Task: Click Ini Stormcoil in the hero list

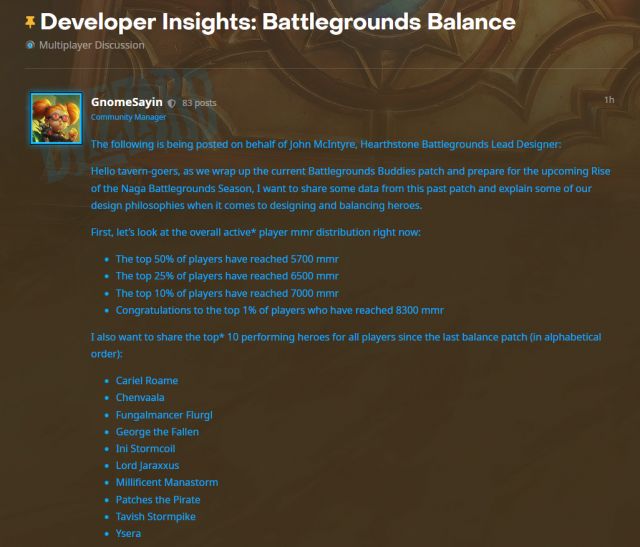Action: (x=145, y=449)
